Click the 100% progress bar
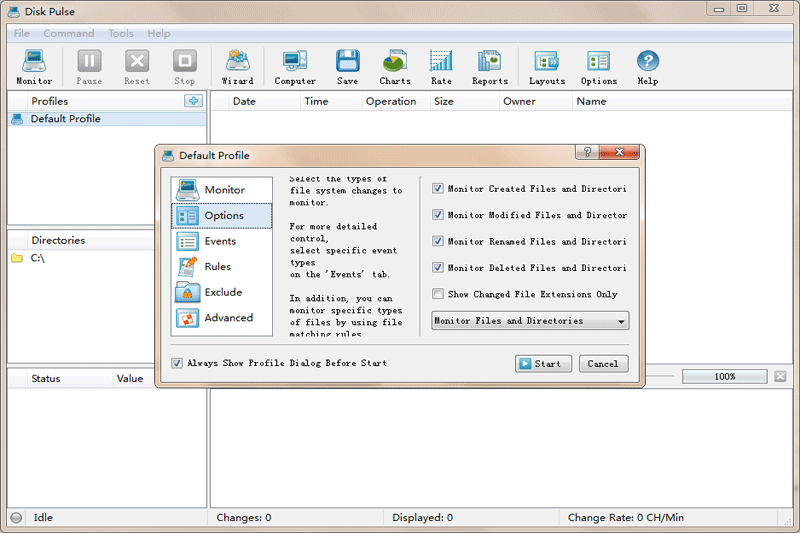Screen dimensions: 800x533 725,377
